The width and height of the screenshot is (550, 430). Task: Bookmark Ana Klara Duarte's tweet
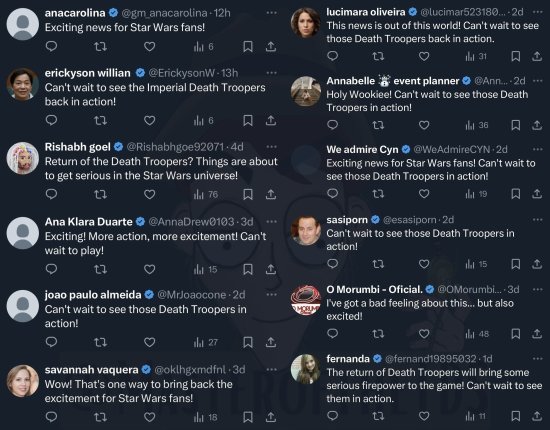tap(248, 269)
